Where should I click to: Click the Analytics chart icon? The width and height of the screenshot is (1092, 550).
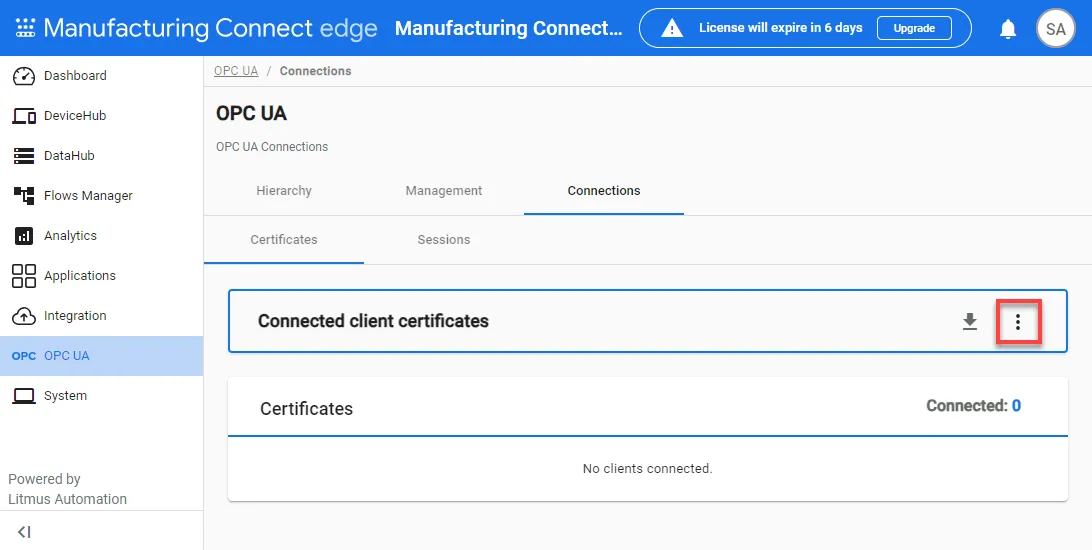click(x=24, y=236)
